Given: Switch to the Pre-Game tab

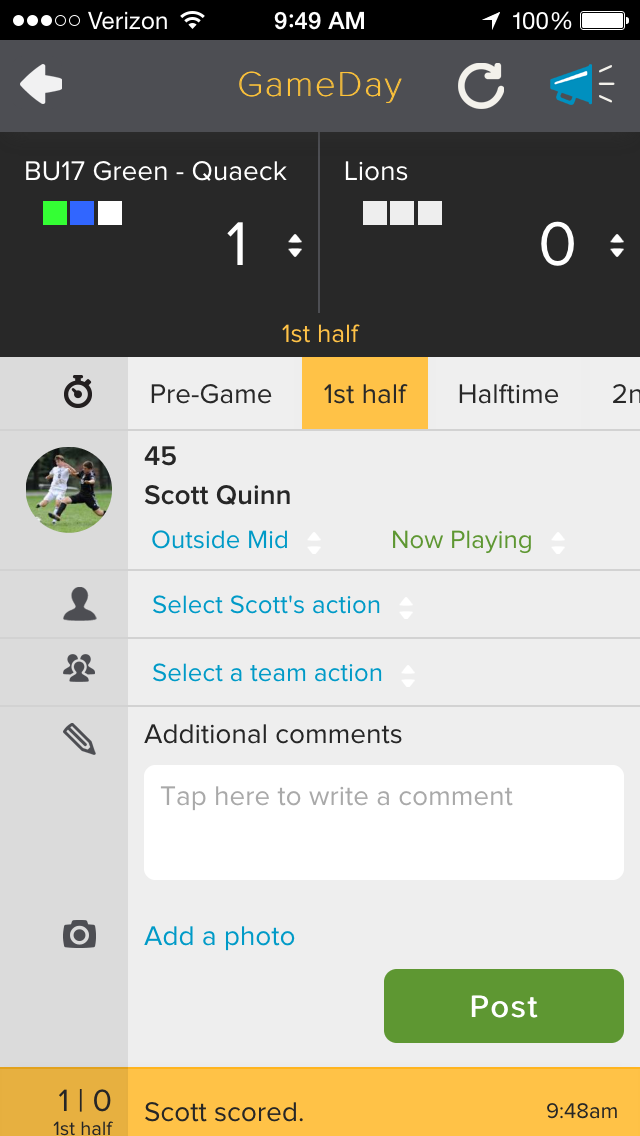Looking at the screenshot, I should click(211, 394).
